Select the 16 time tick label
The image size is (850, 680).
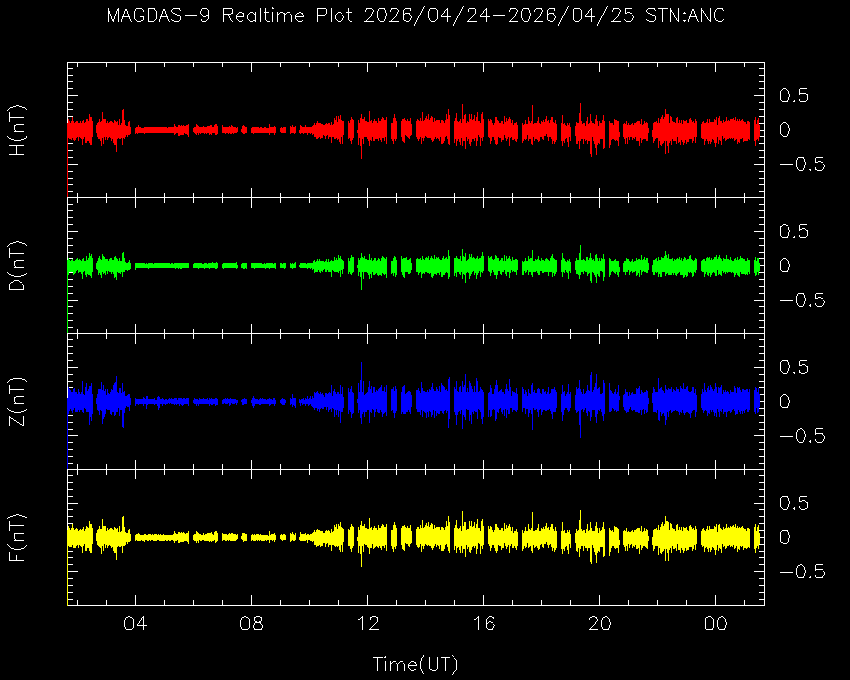(484, 624)
